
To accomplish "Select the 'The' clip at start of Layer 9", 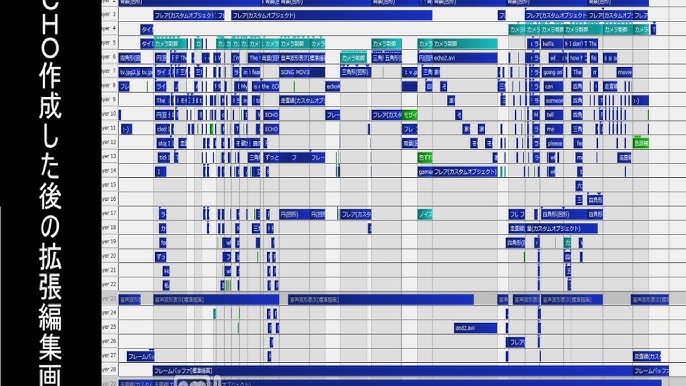I will coord(162,101).
